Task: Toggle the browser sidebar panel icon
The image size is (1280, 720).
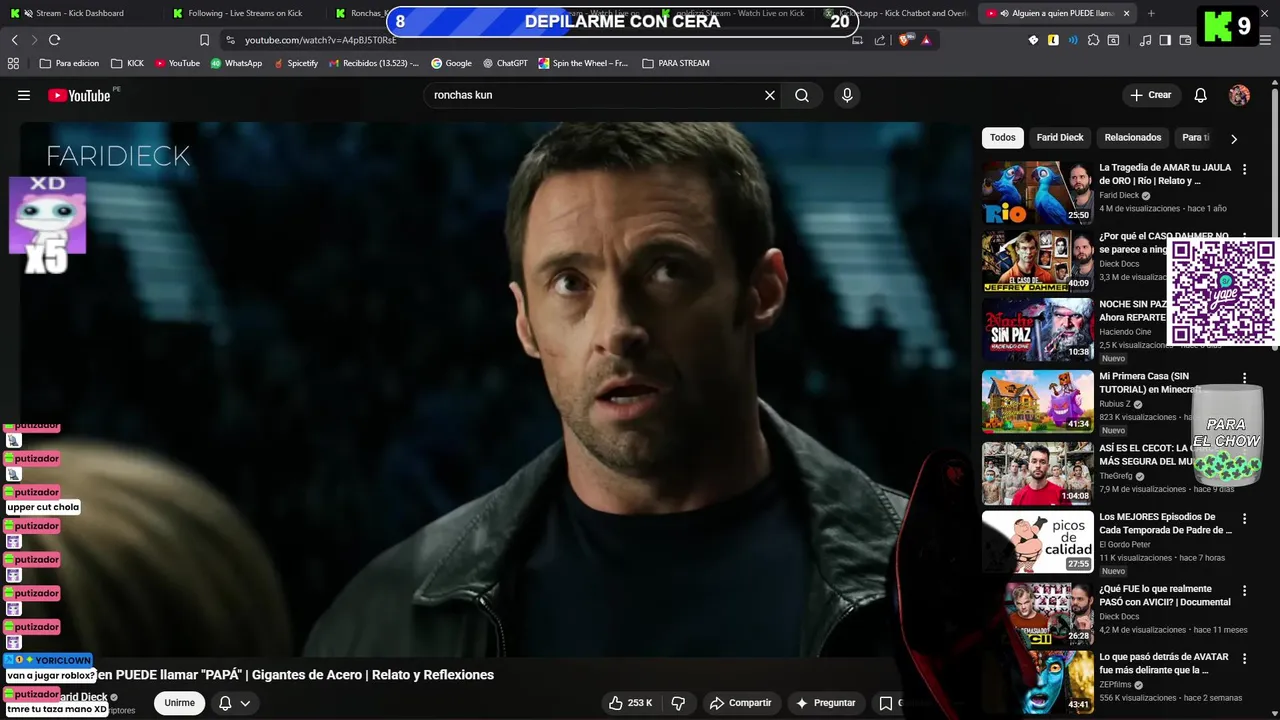Action: [x=1165, y=40]
